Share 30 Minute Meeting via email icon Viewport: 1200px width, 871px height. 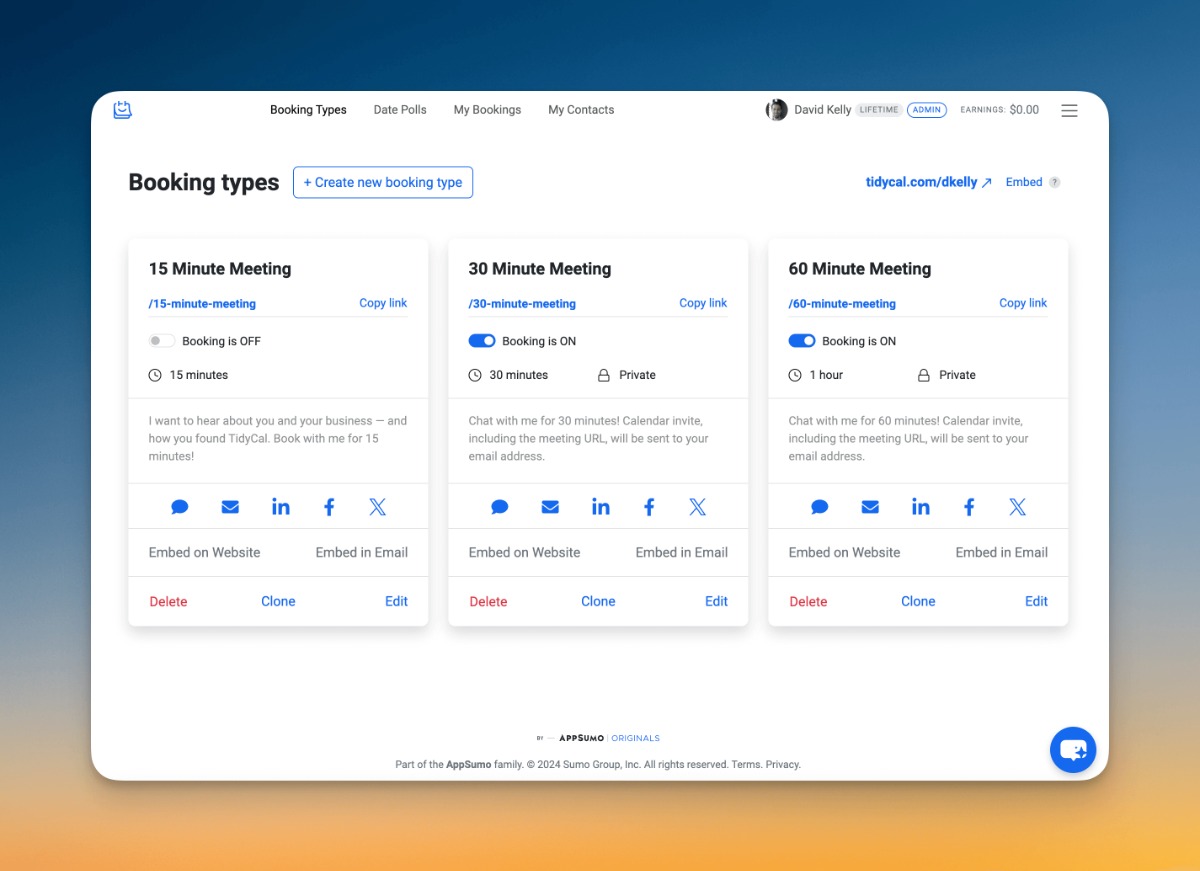tap(550, 507)
